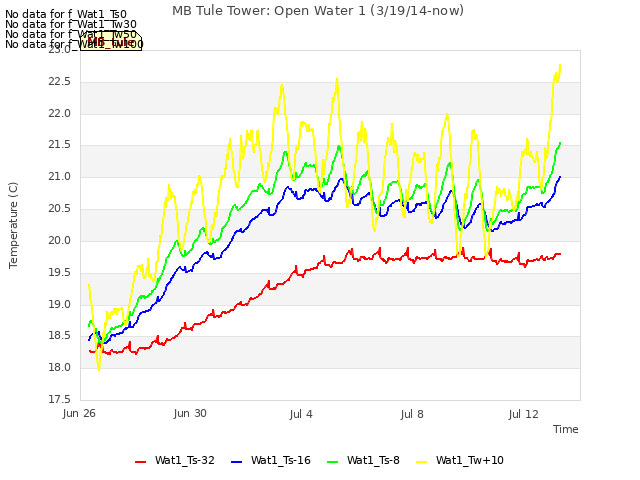The image size is (640, 480).
Task: Click the 18.0 y-axis tick label
Action: 59,368
